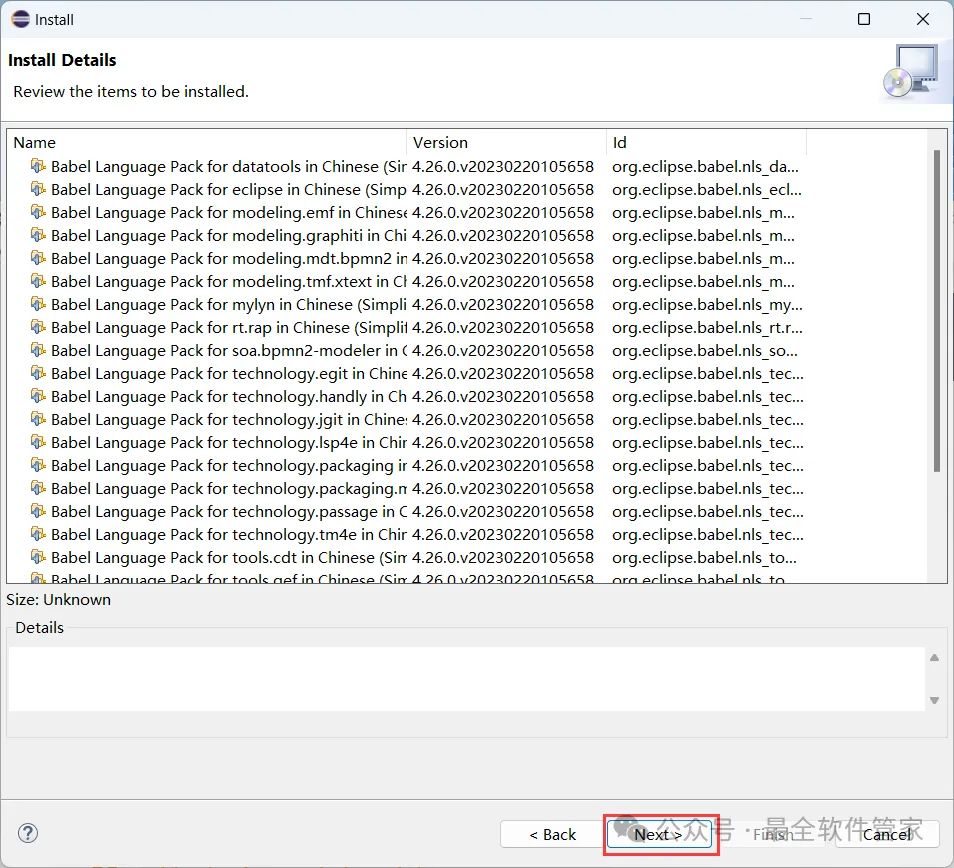
Task: Click icon beside modeling.emf language pack
Action: (38, 212)
